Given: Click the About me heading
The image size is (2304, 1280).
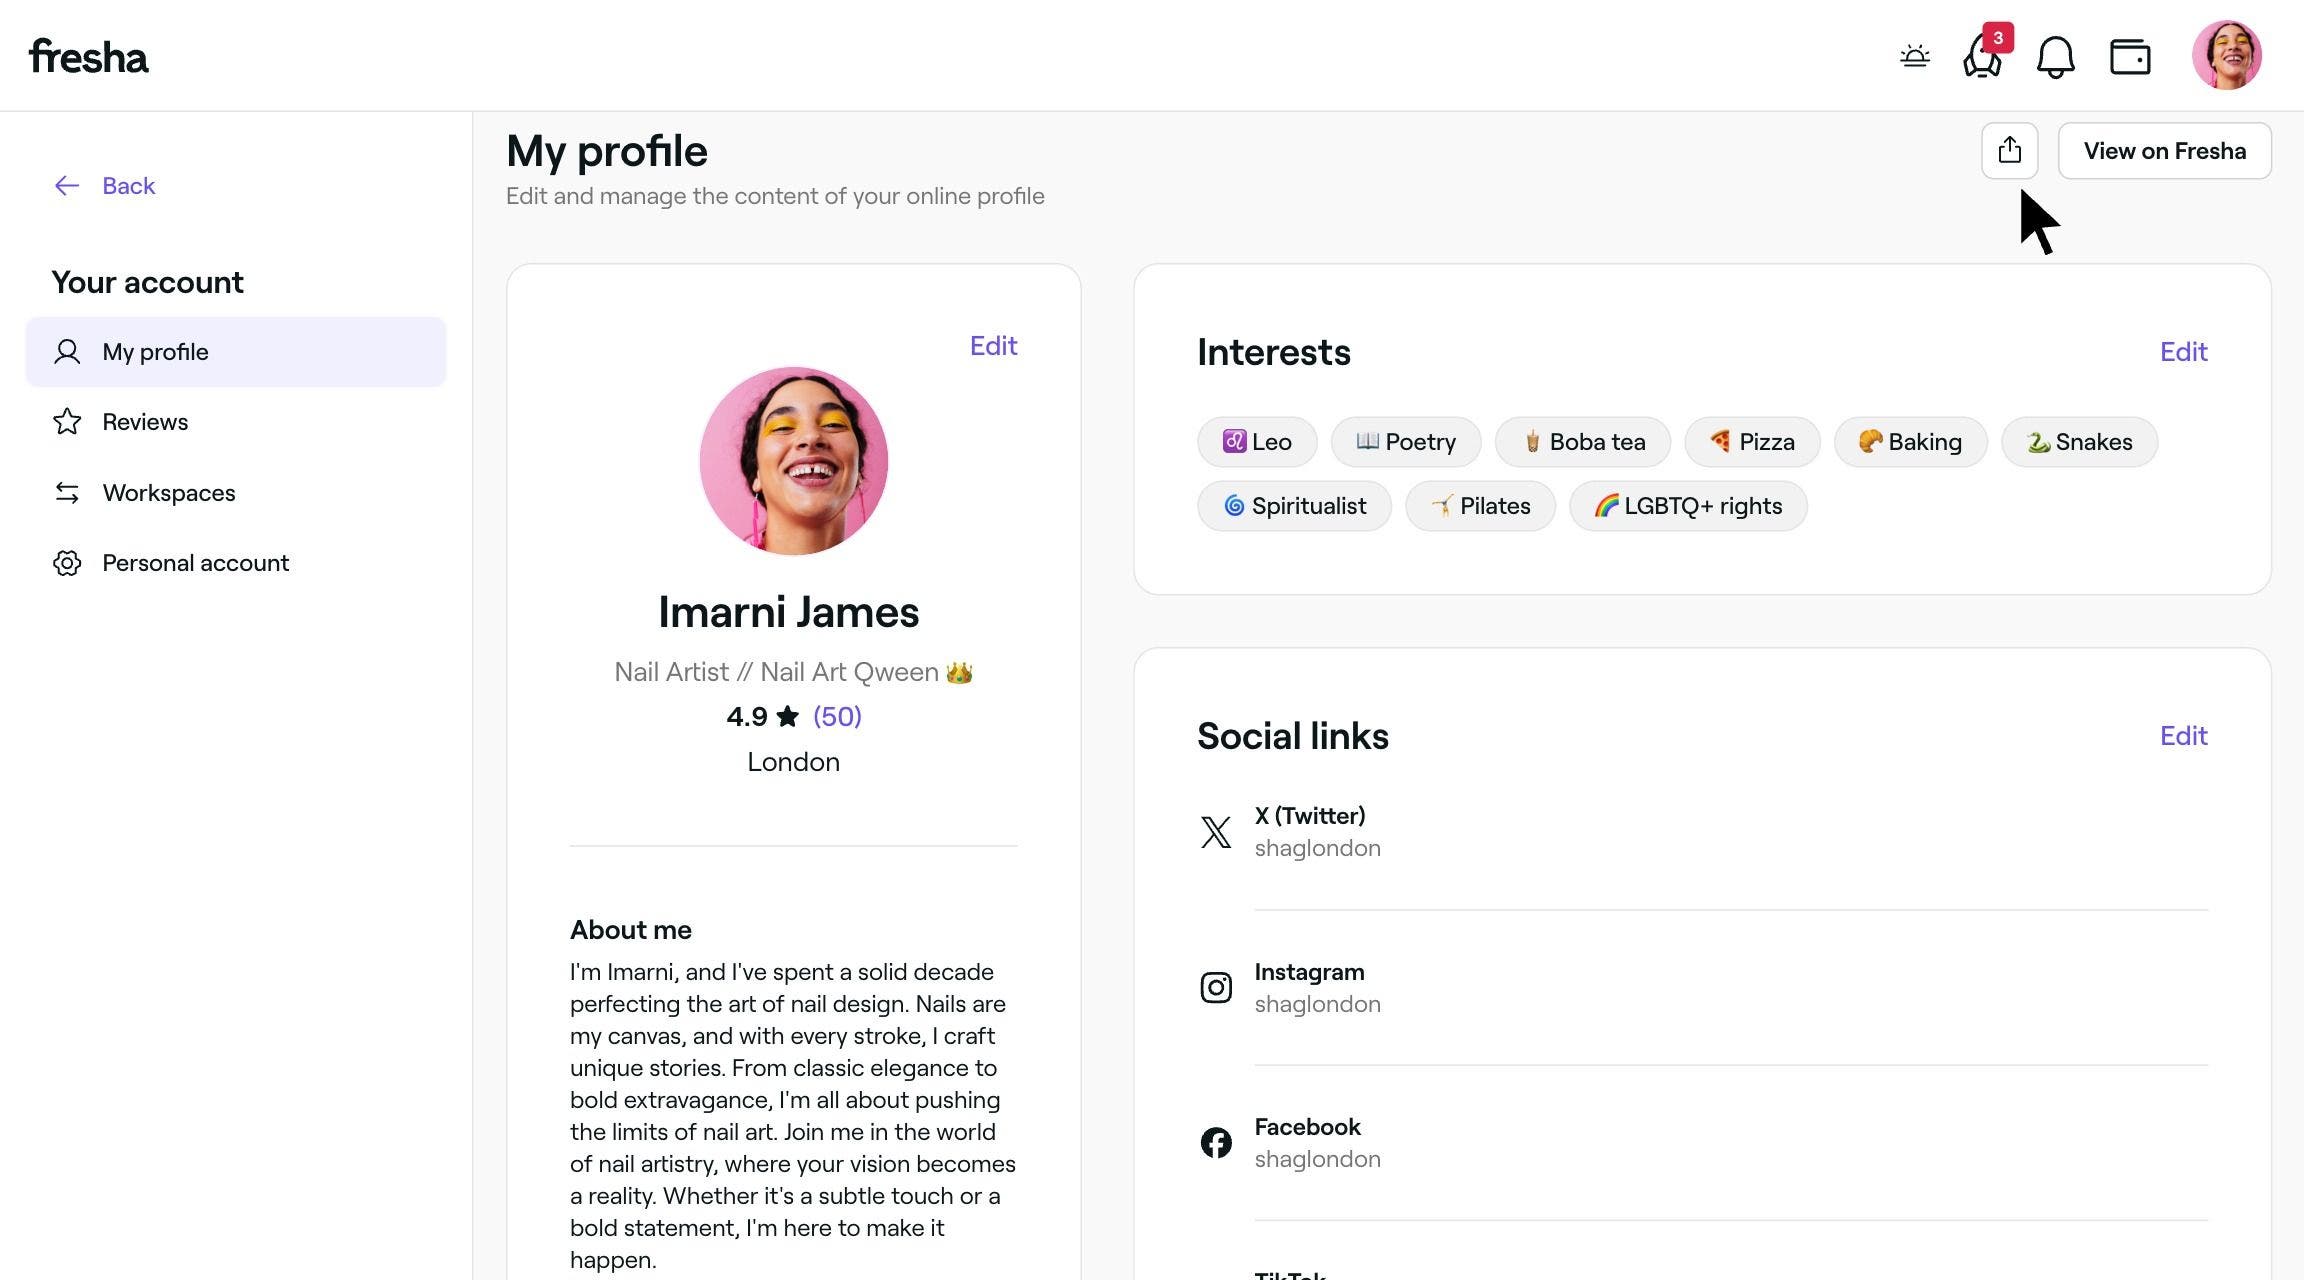Looking at the screenshot, I should point(631,930).
